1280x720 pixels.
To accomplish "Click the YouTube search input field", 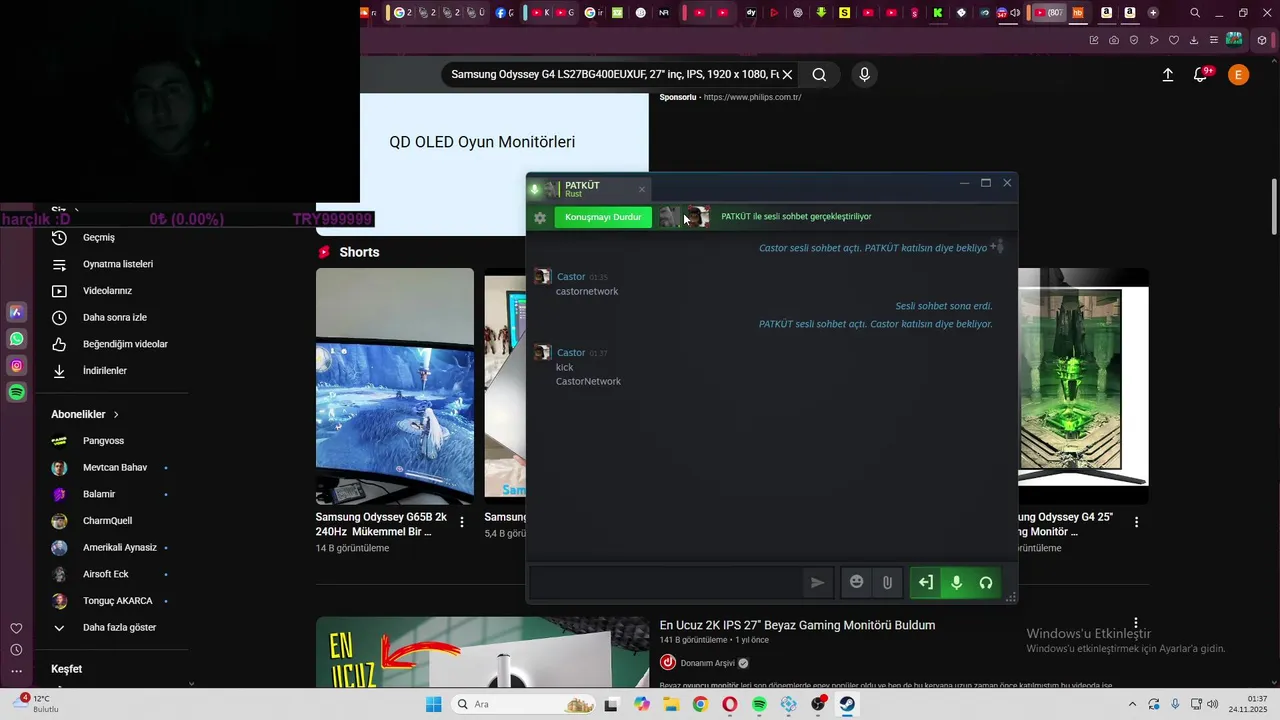I will coord(614,74).
